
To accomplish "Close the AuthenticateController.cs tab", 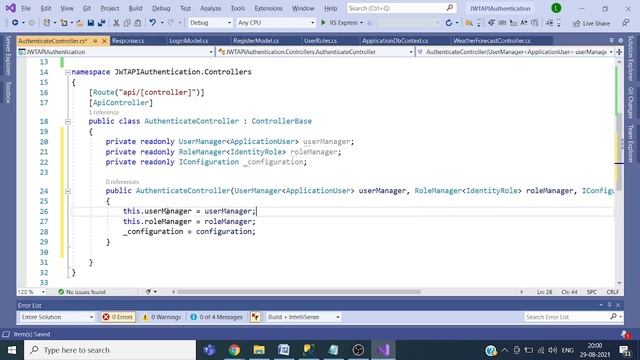I will coord(104,41).
